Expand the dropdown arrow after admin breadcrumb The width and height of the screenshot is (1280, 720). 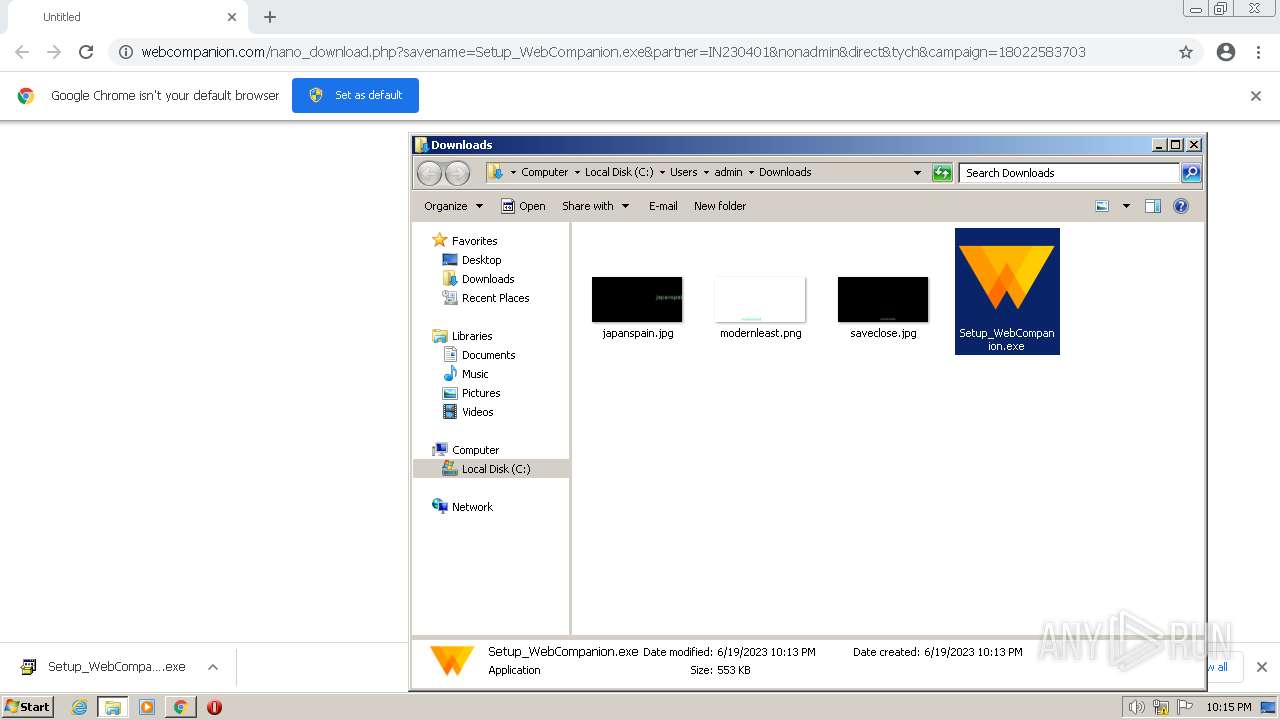coord(751,172)
